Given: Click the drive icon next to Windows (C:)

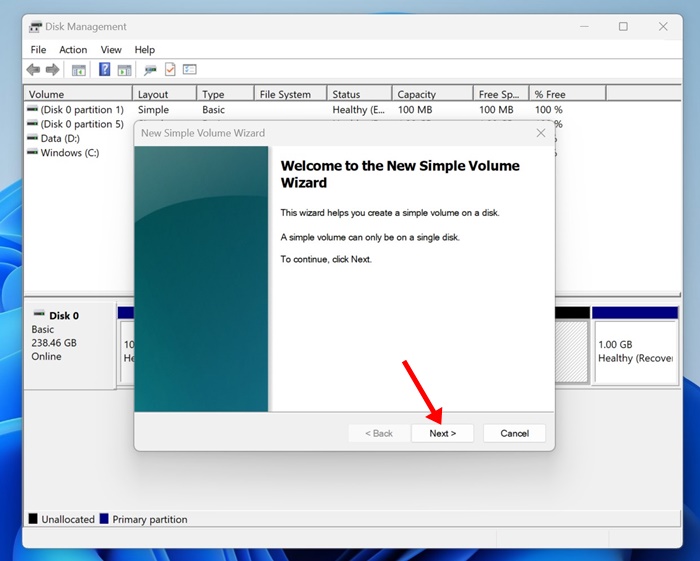Looking at the screenshot, I should [x=32, y=152].
